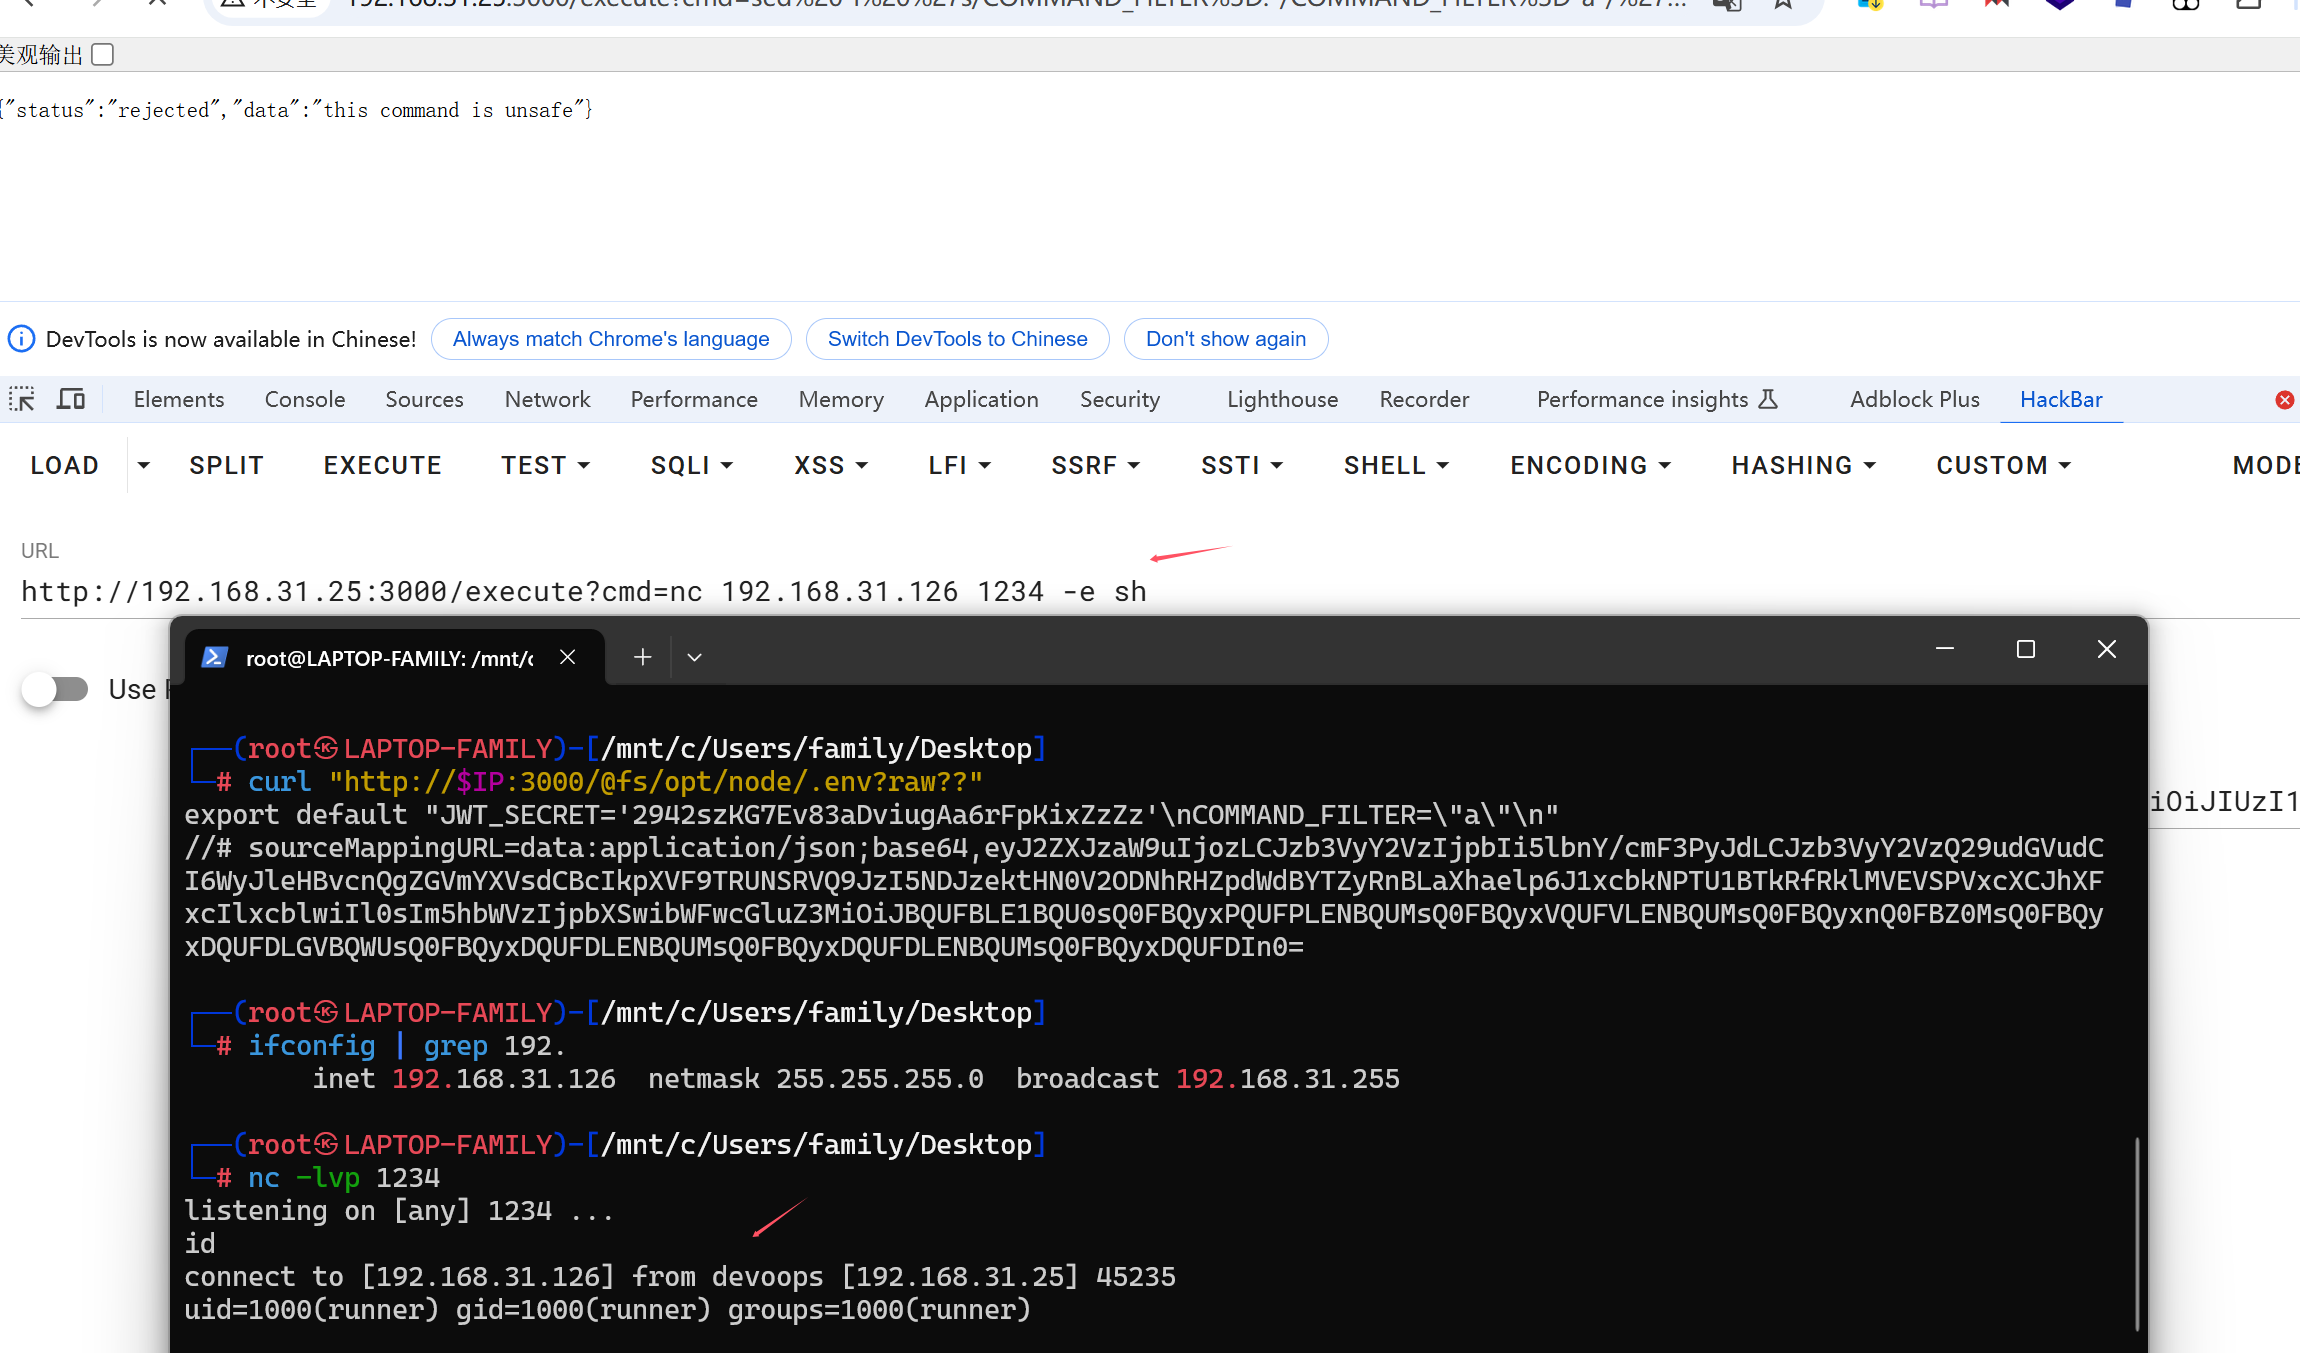Open the terminal profiles dropdown chevron
Screen dimensions: 2300x1353
pos(694,657)
